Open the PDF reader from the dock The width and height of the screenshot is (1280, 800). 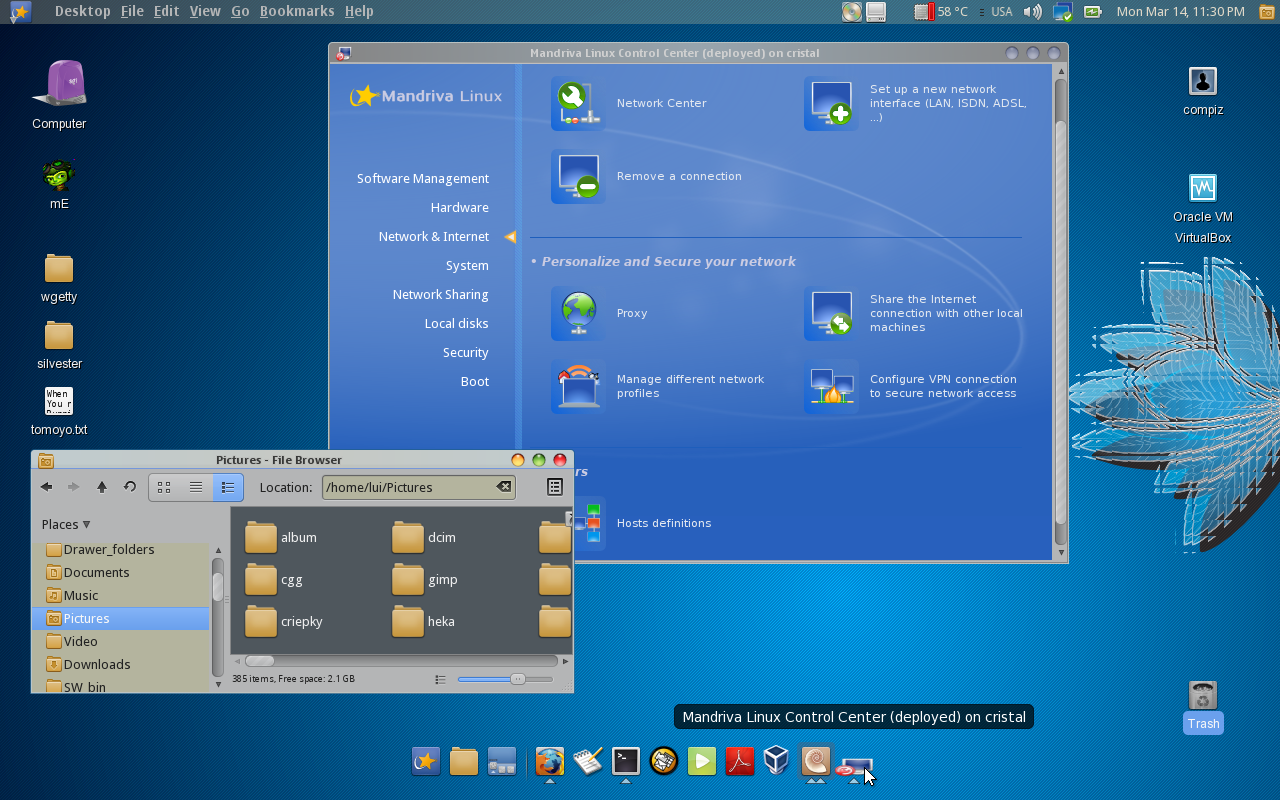(x=739, y=762)
